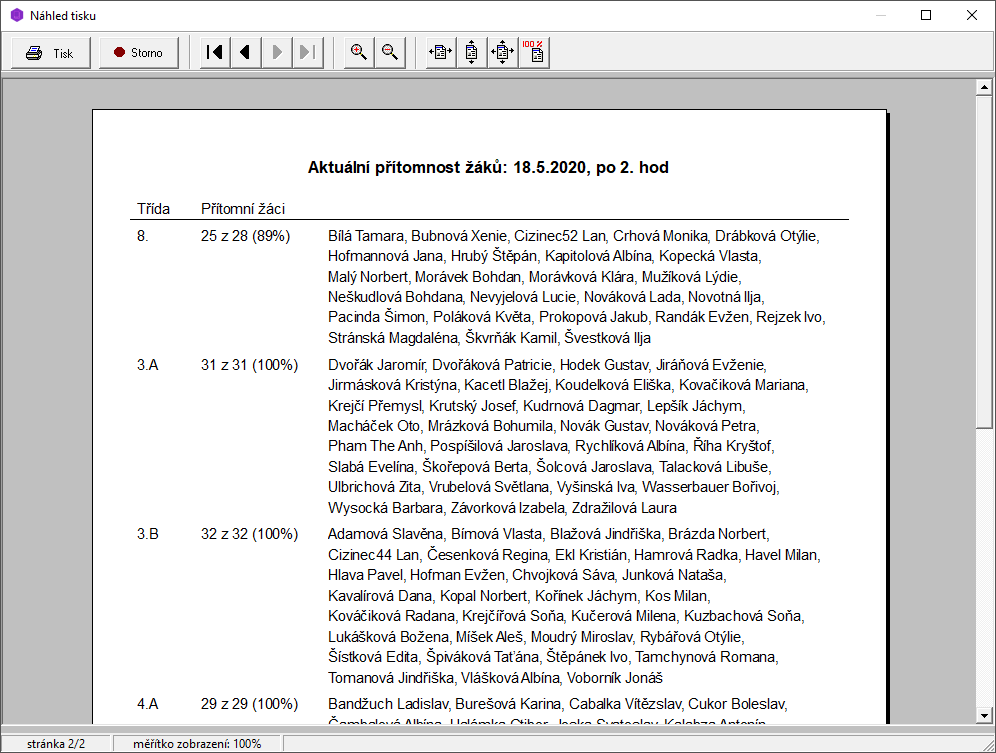
Task: Click the Třída column header
Action: [153, 209]
